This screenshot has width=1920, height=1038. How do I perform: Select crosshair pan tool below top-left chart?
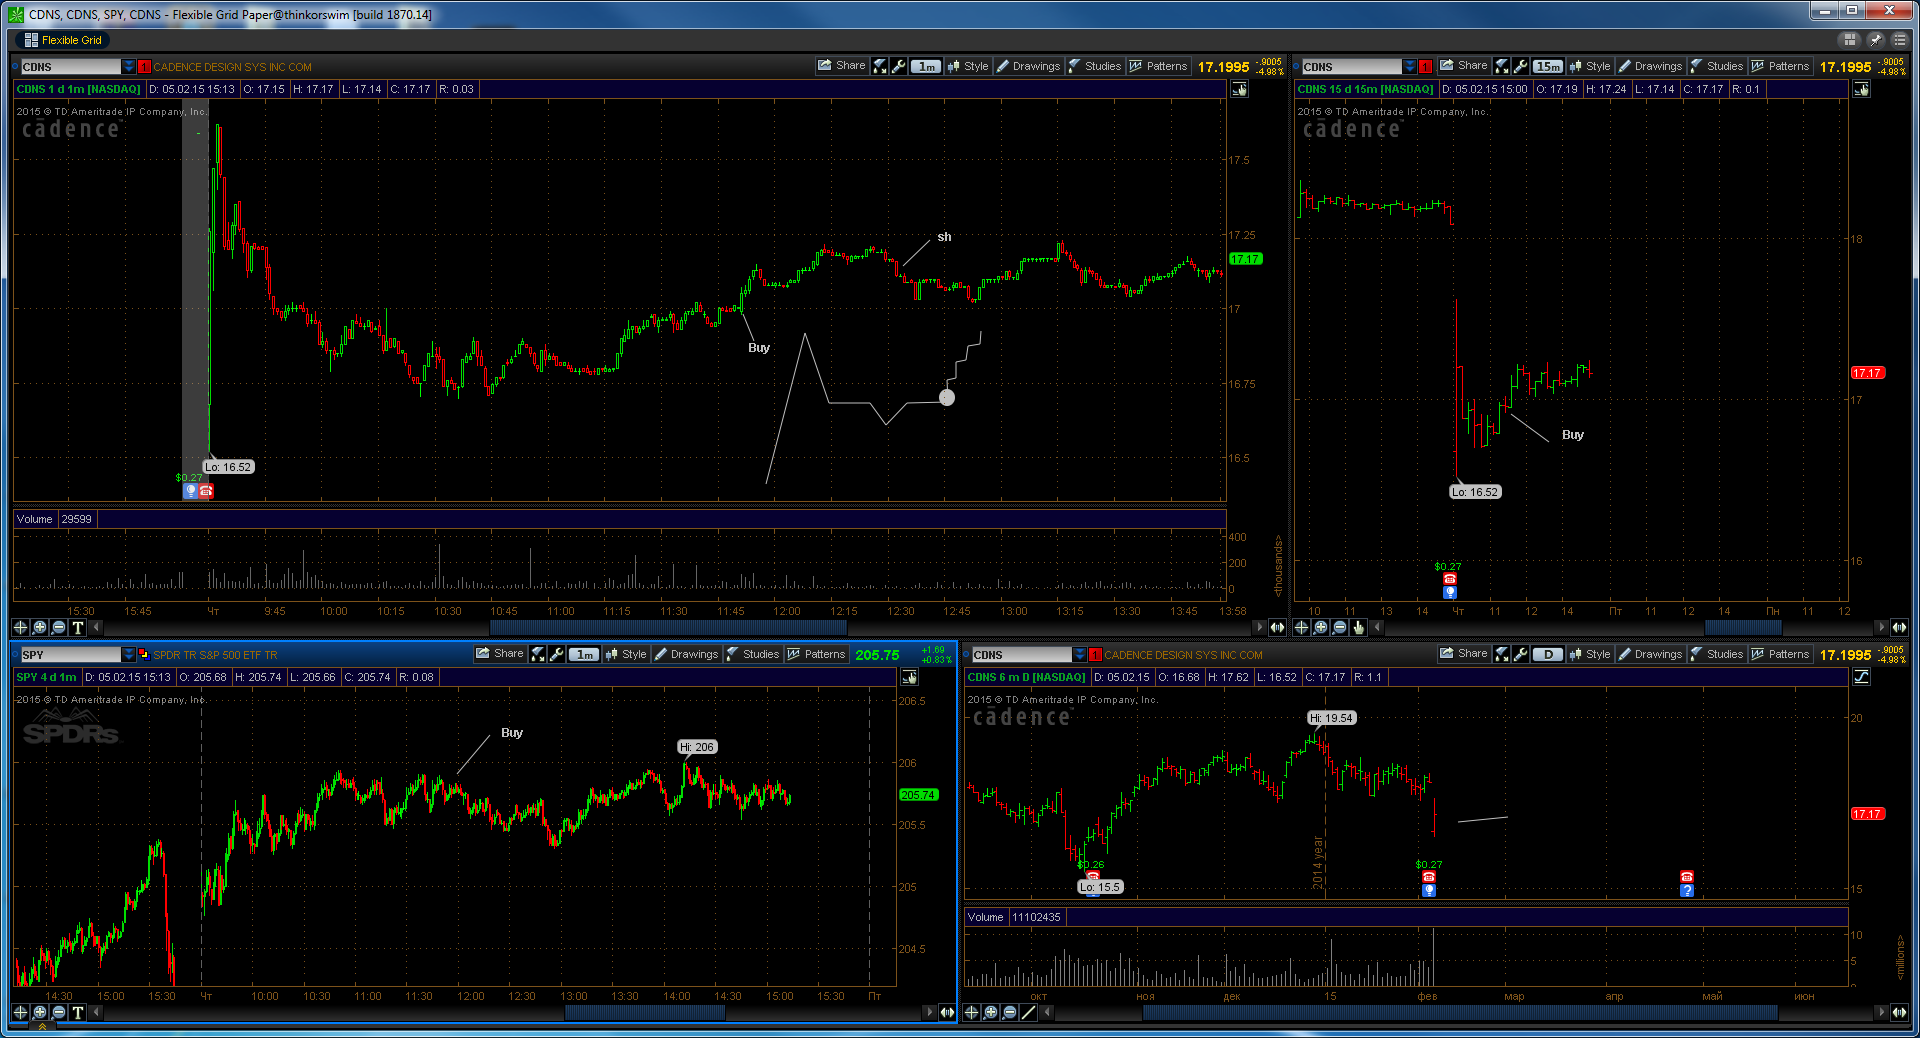point(20,627)
